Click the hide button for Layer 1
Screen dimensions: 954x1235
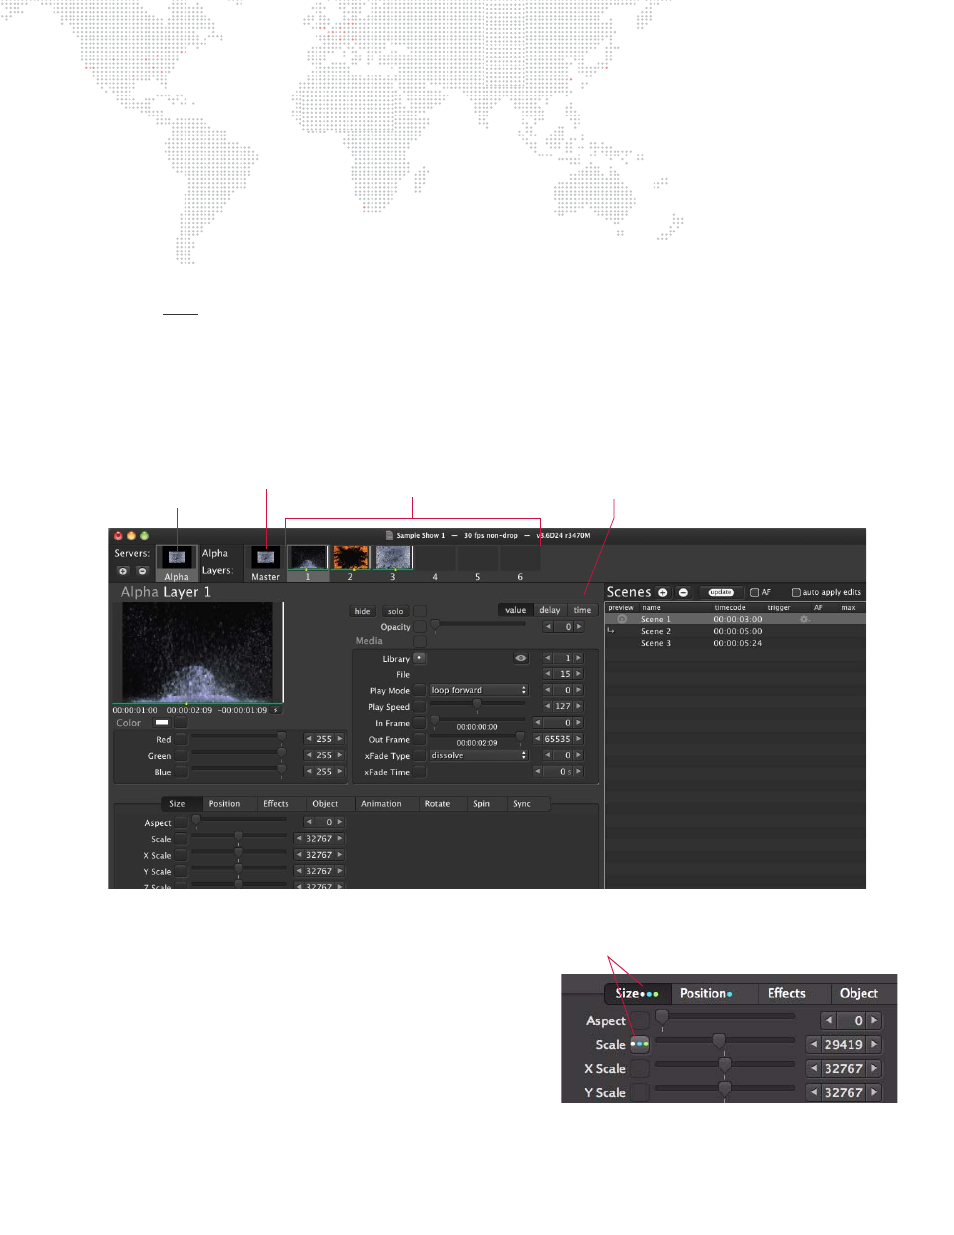[x=362, y=611]
